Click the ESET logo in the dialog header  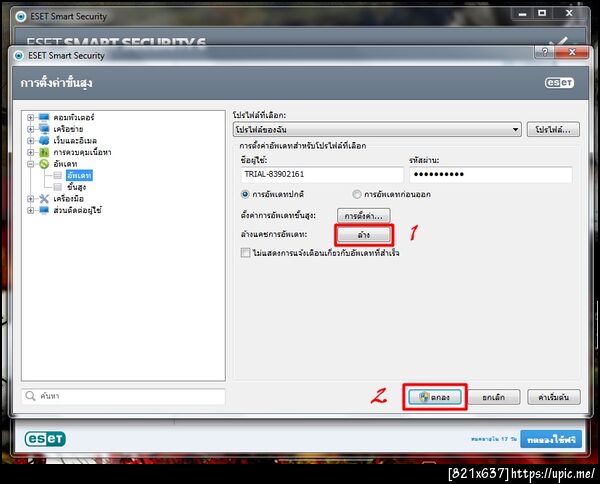click(x=559, y=83)
